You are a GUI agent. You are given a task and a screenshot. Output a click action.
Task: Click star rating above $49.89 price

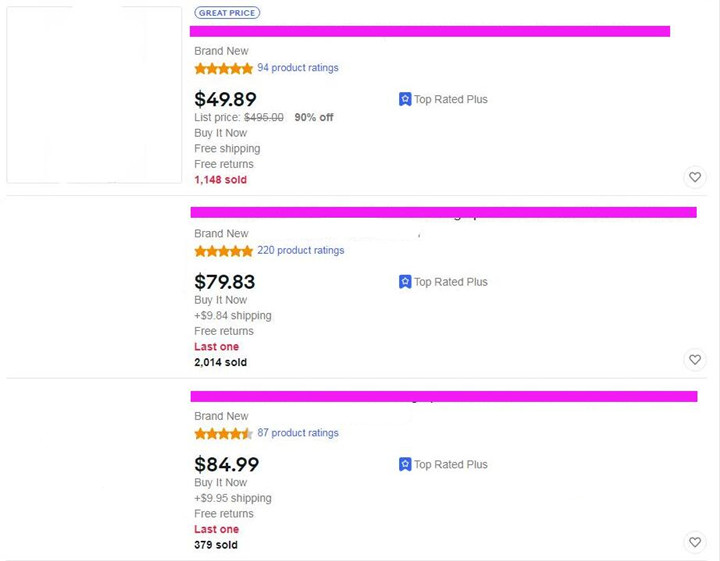[x=224, y=68]
